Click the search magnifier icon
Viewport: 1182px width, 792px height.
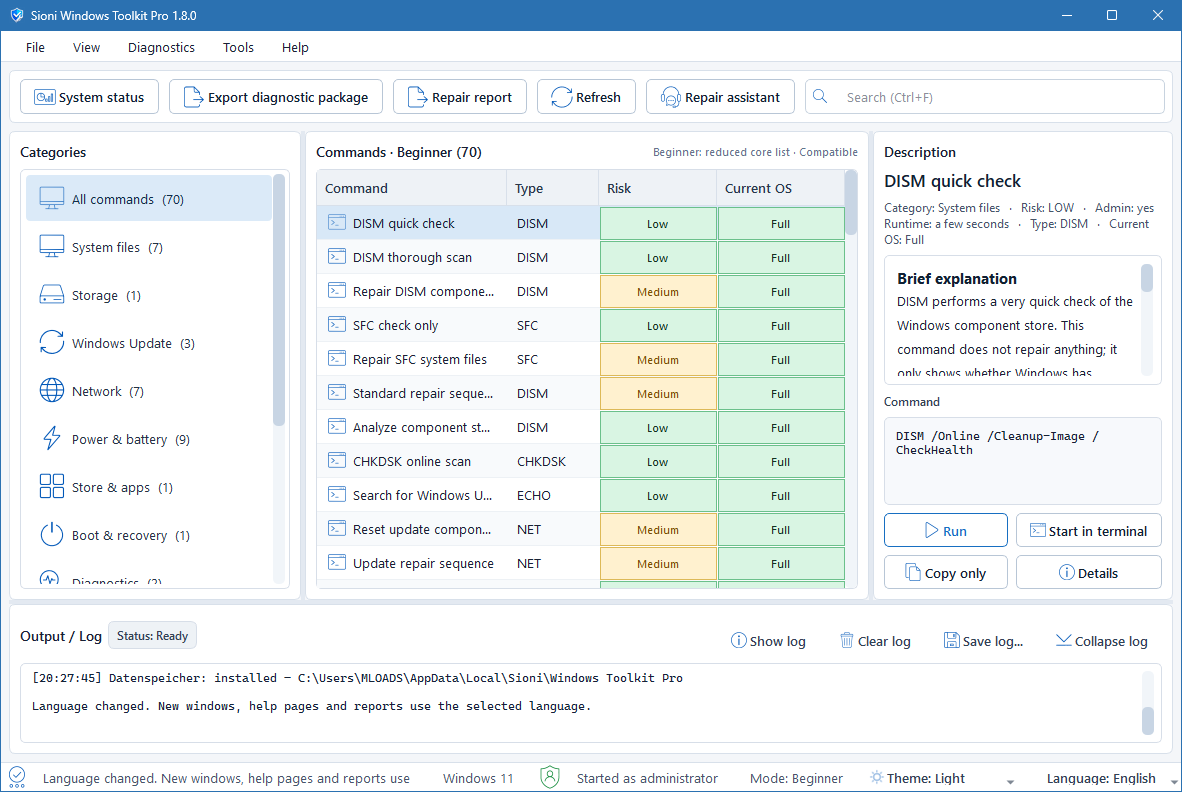point(820,96)
